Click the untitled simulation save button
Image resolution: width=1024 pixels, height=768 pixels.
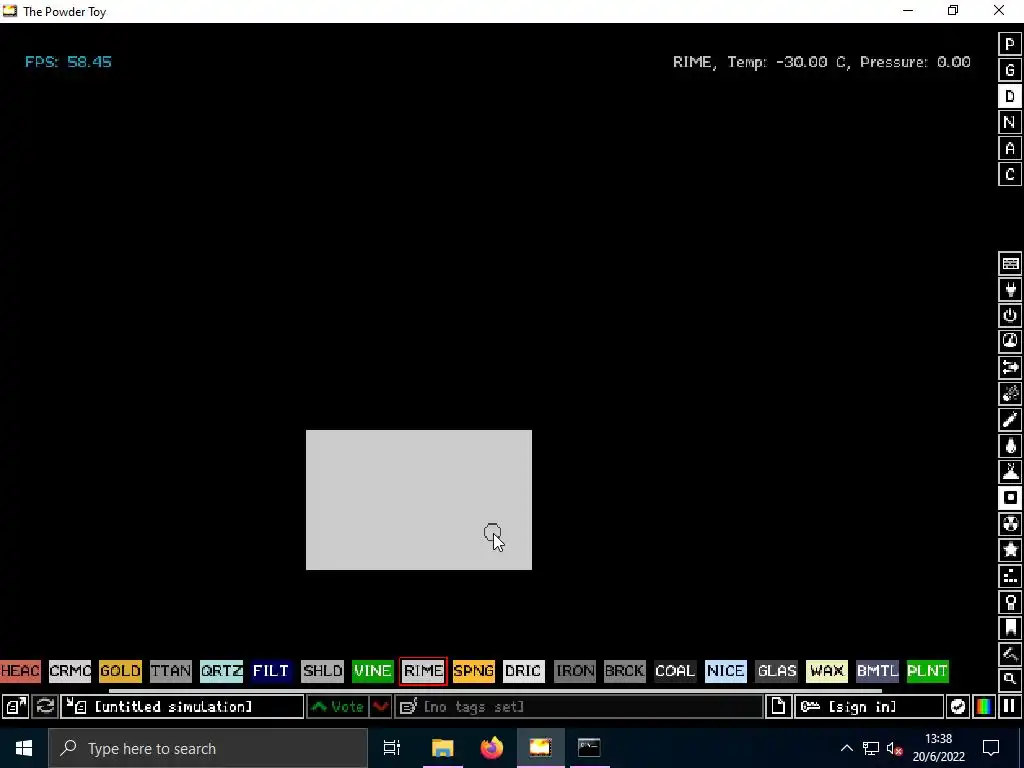click(182, 707)
